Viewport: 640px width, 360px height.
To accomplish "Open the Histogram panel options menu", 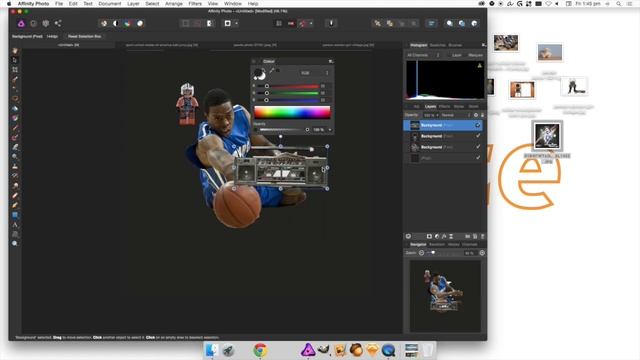I will (x=483, y=45).
